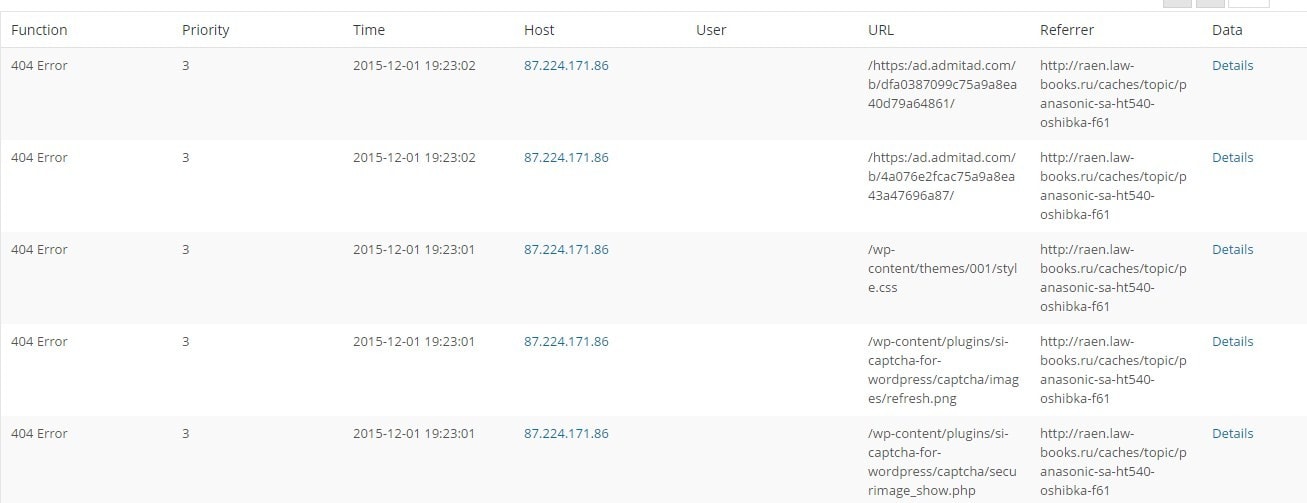Viewport: 1307px width, 503px height.
Task: Click host IP in the securimage_show.php row
Action: (x=566, y=434)
